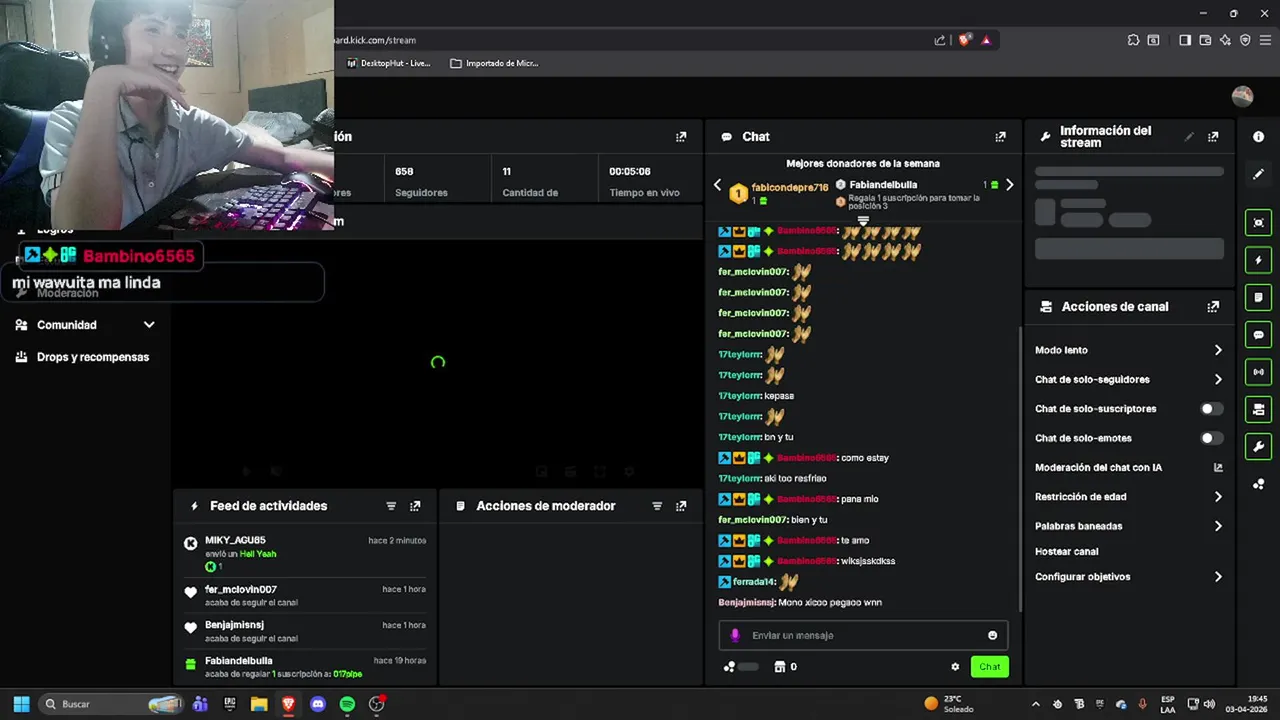Image resolution: width=1280 pixels, height=720 pixels.
Task: Open Importado de Micr... bookmarks folder
Action: pyautogui.click(x=494, y=63)
